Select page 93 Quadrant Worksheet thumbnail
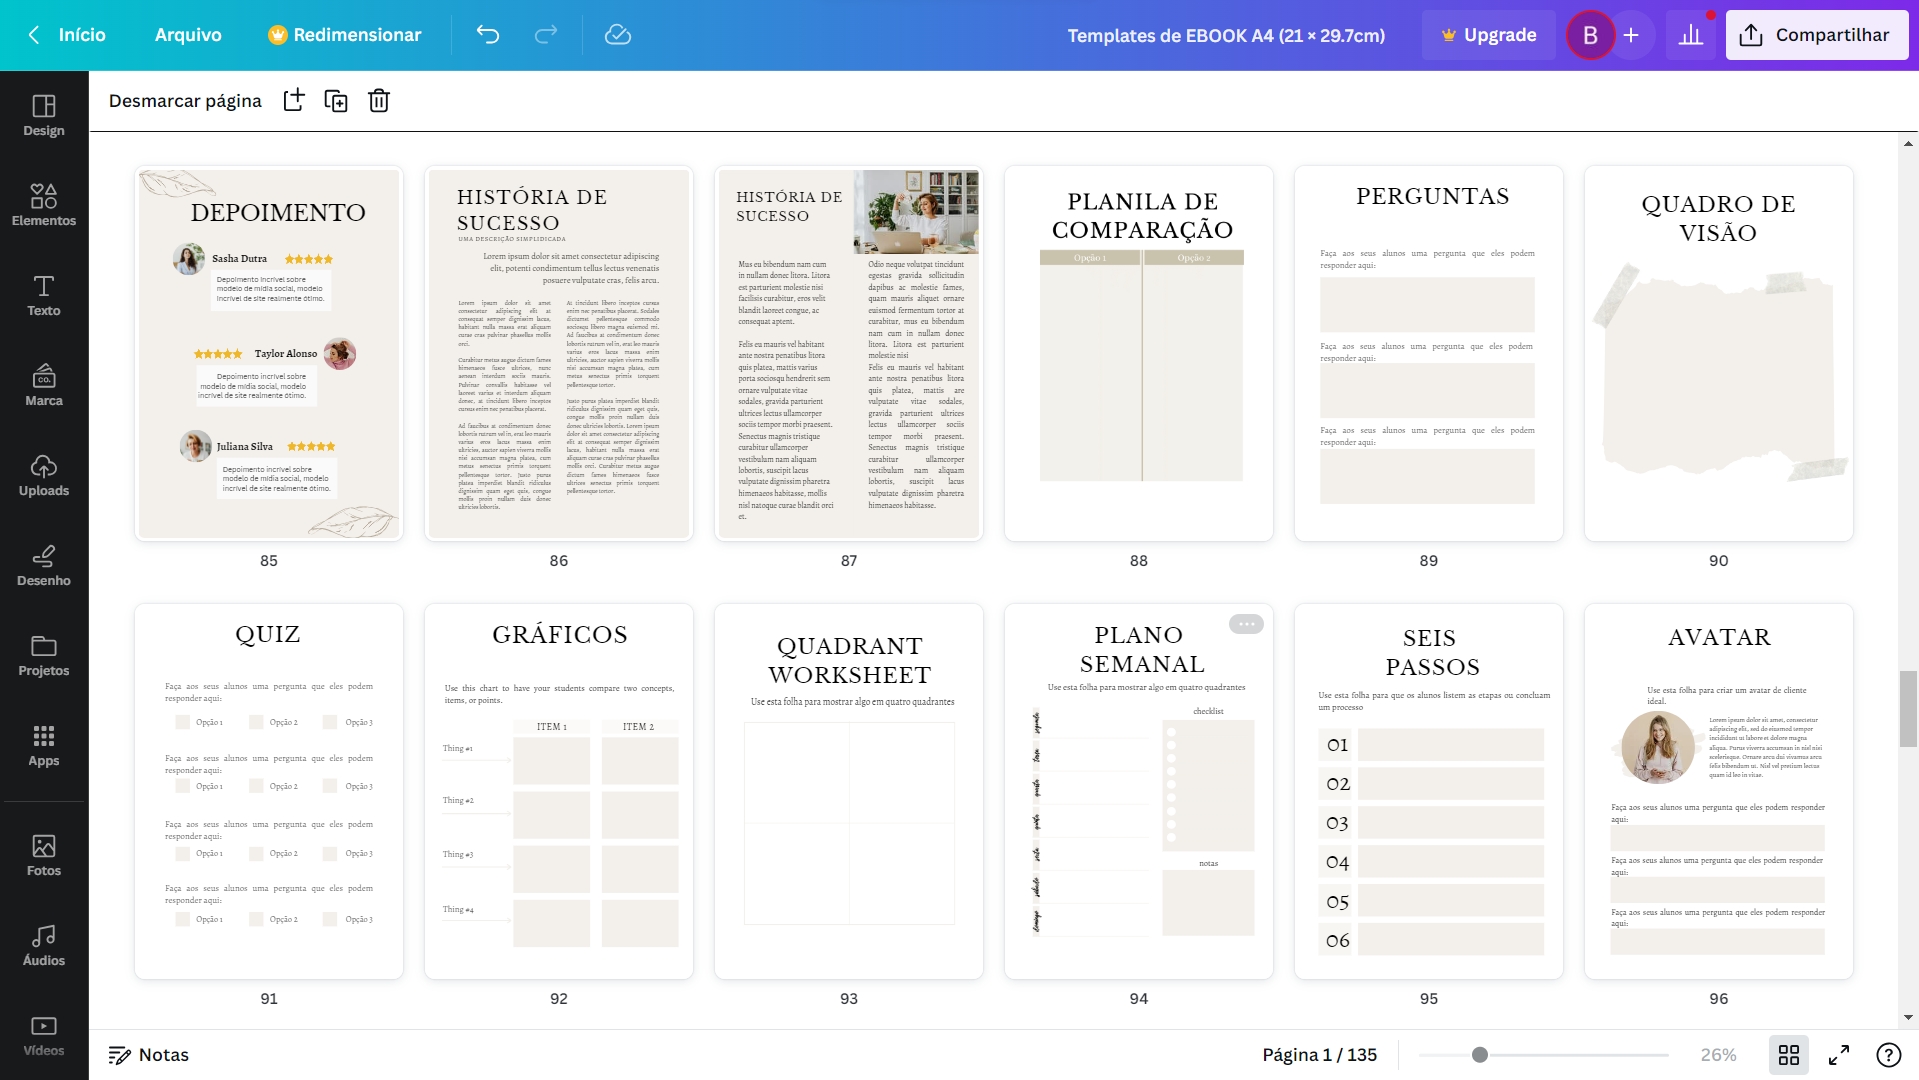 pos(849,792)
